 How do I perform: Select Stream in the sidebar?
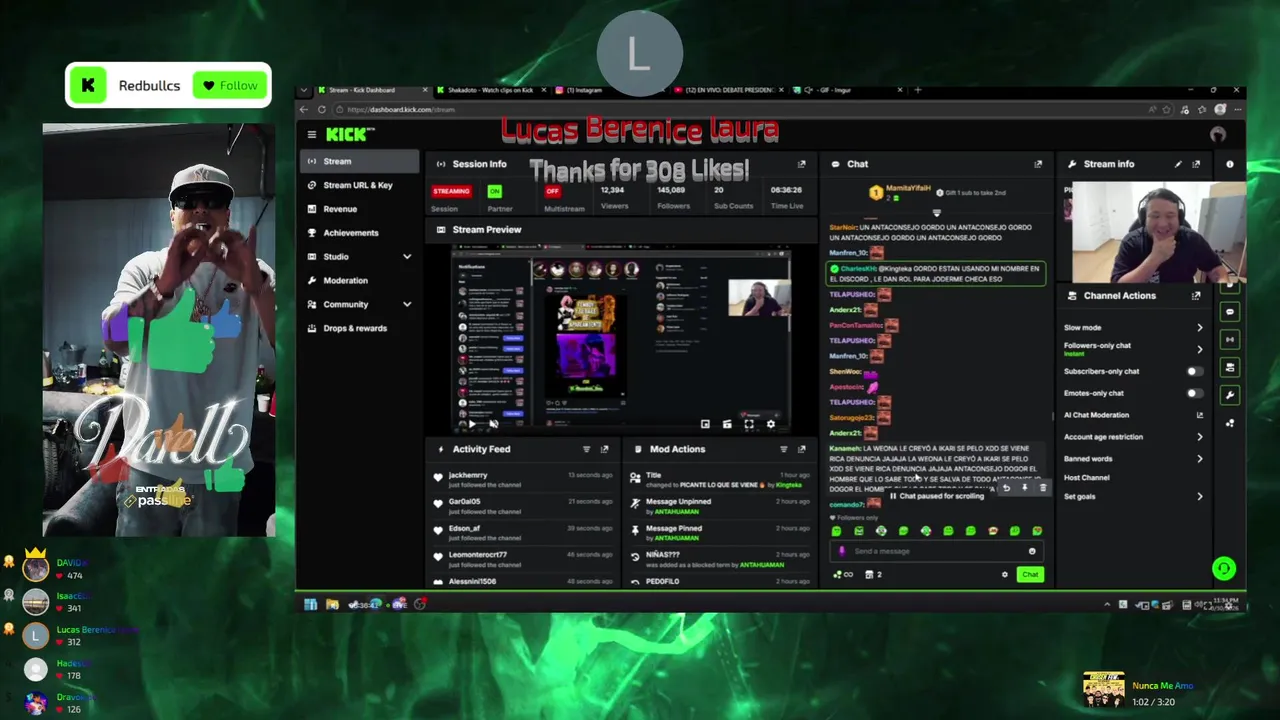[x=360, y=161]
